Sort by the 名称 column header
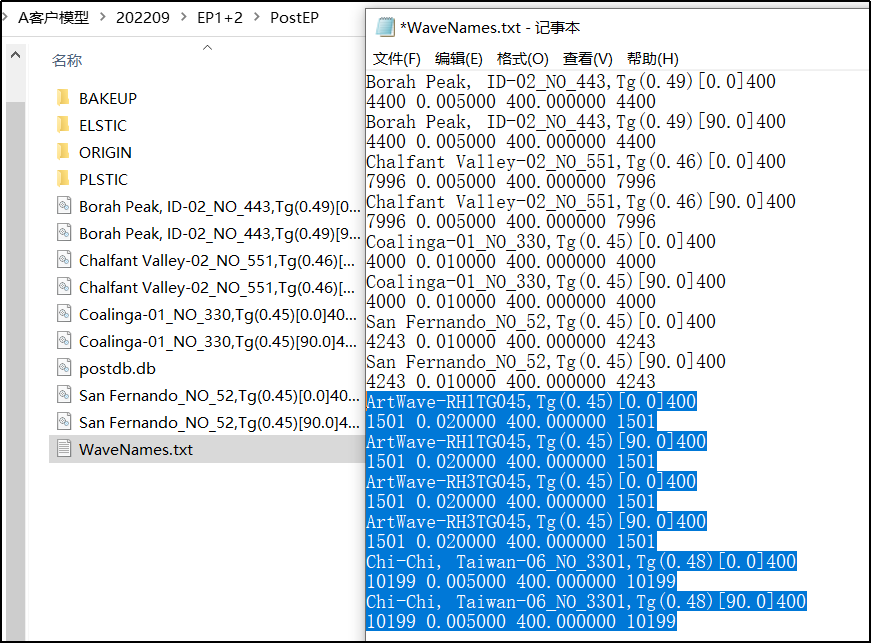Viewport: 871px width, 644px height. click(67, 60)
